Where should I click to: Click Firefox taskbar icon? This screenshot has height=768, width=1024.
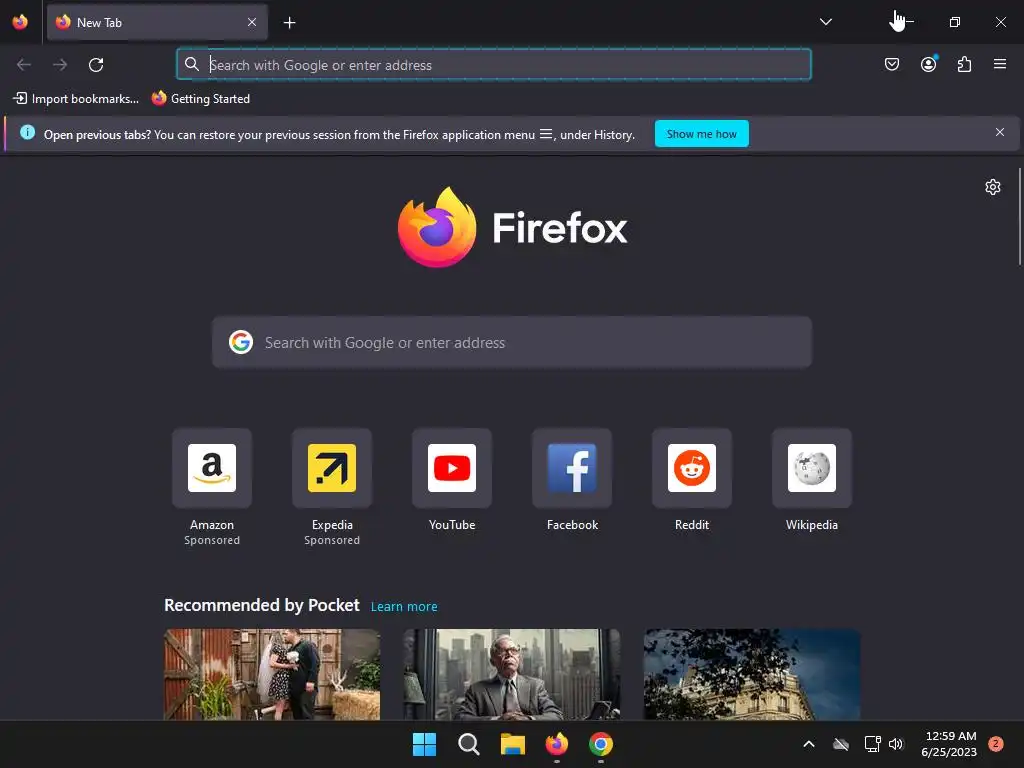[x=556, y=744]
